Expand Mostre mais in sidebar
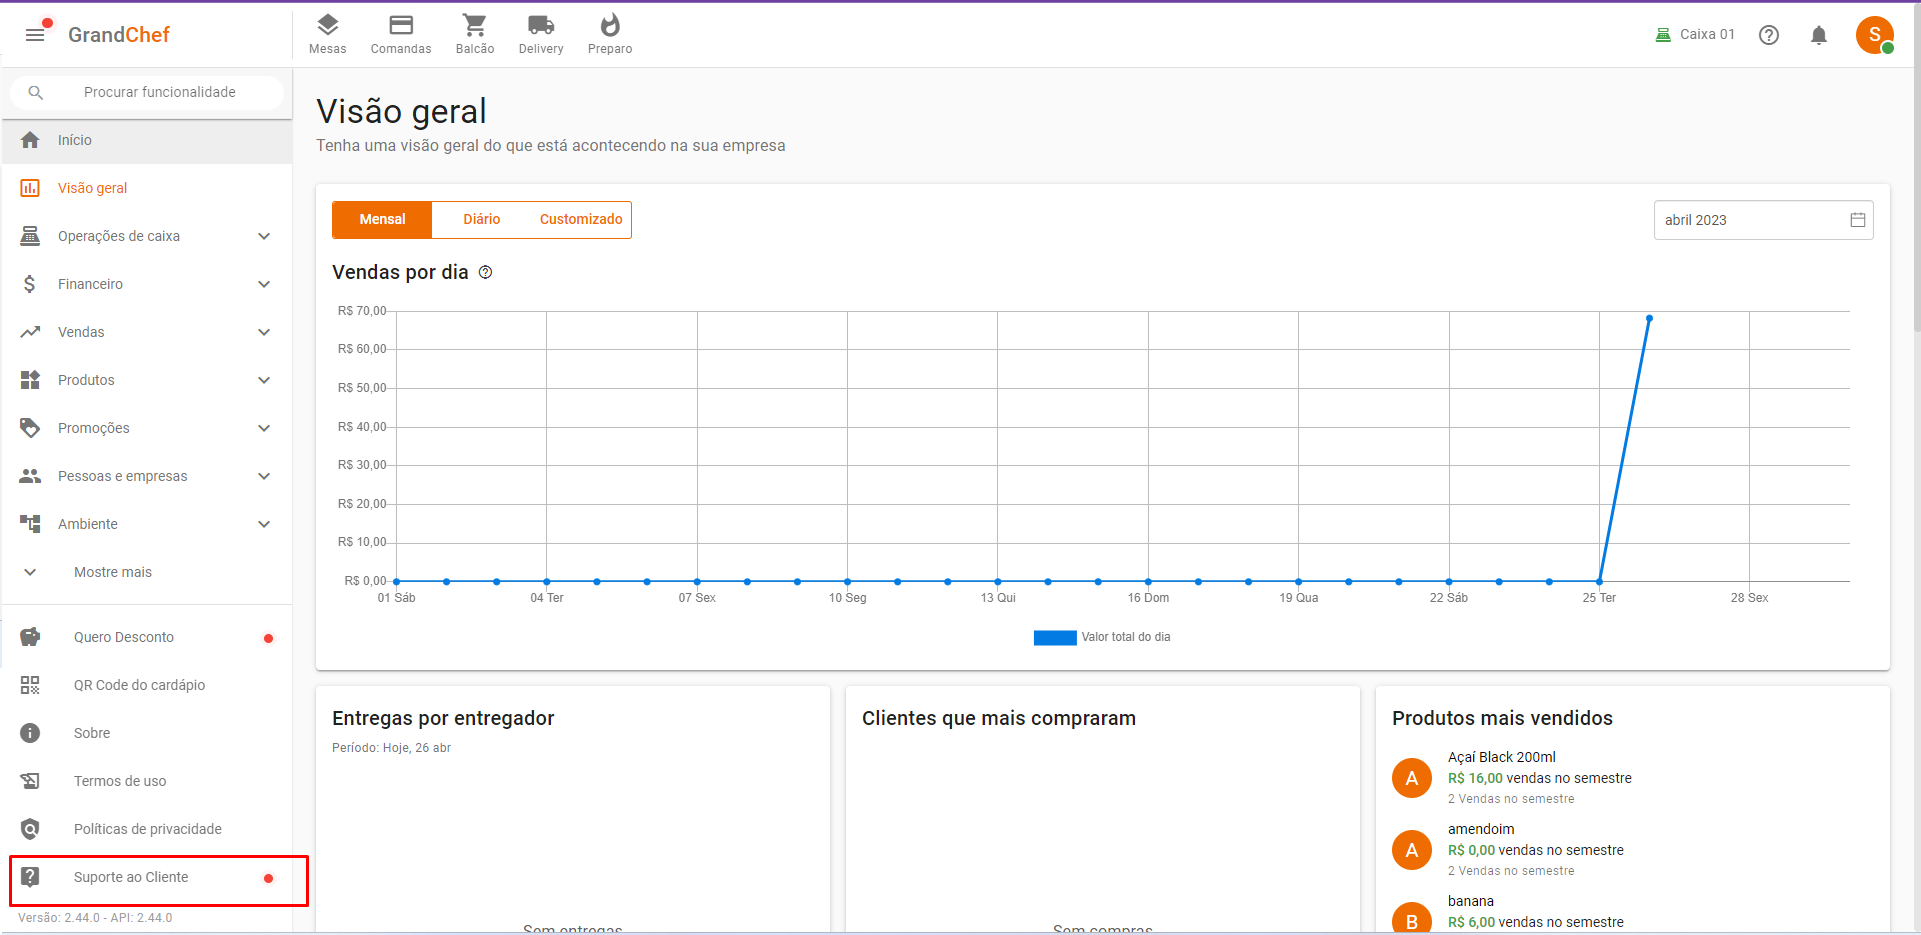 (x=112, y=573)
